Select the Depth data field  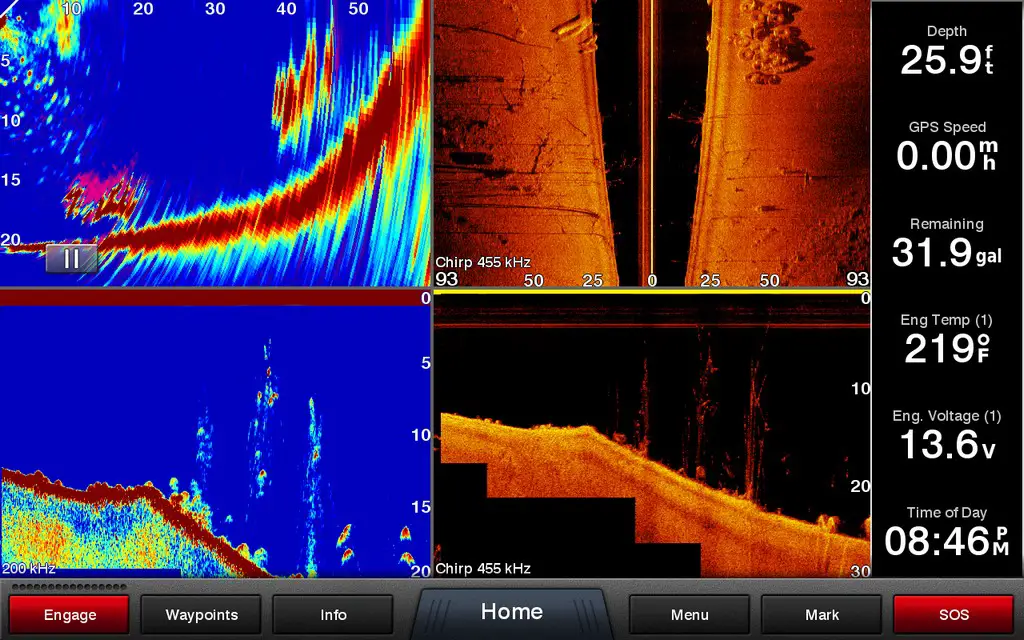(x=946, y=52)
